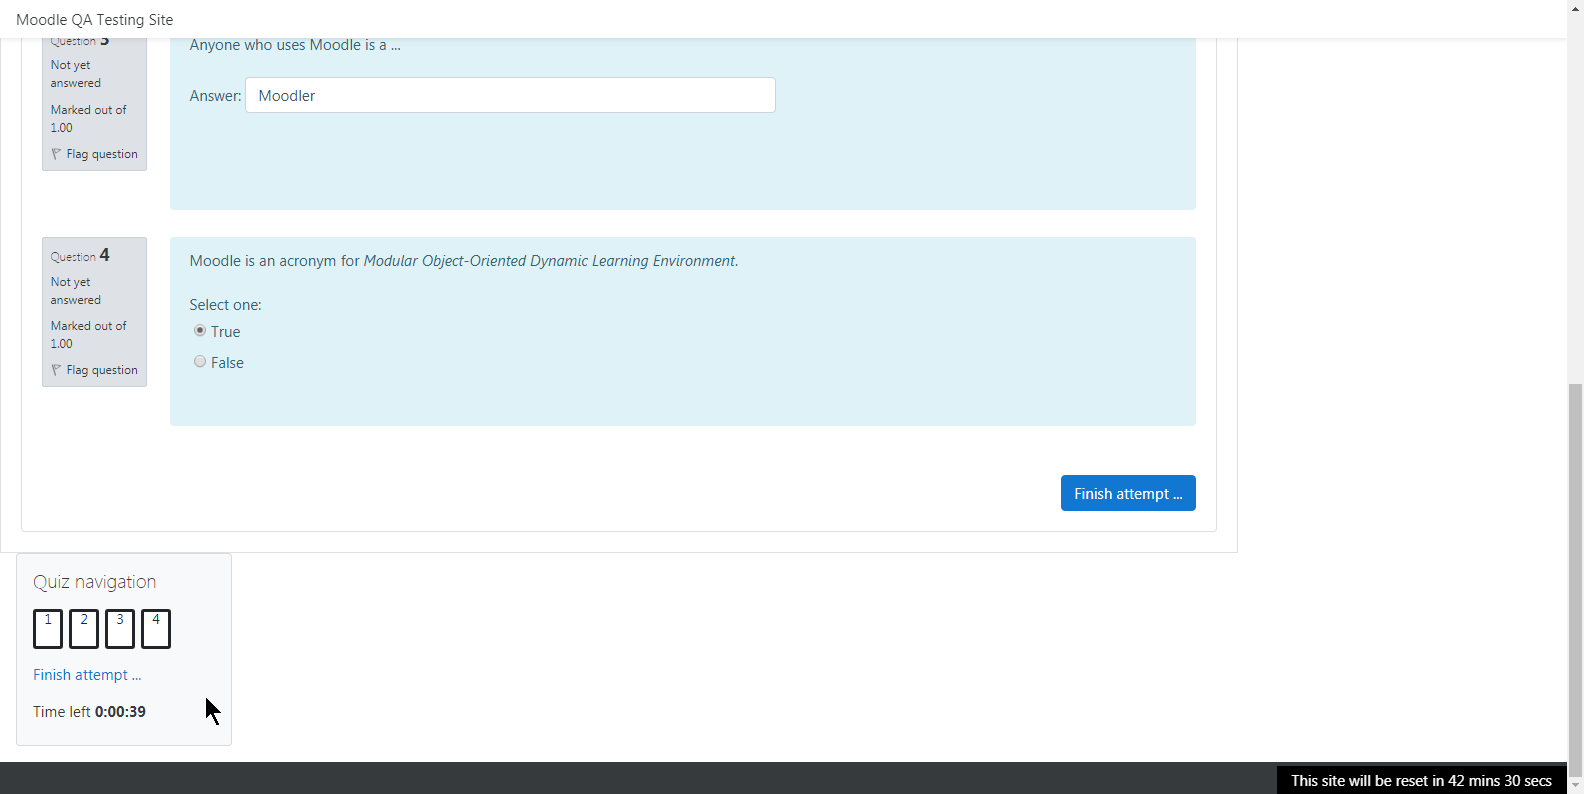Click Finish attempt link in Quiz navigation
Viewport: 1584px width, 794px height.
[x=87, y=675]
